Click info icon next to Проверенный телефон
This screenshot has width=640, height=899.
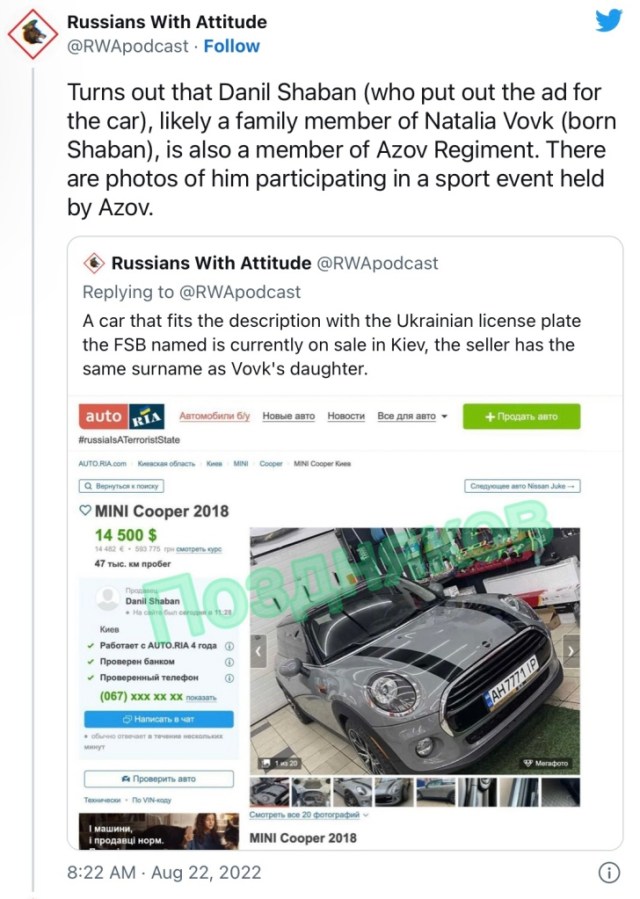point(229,678)
